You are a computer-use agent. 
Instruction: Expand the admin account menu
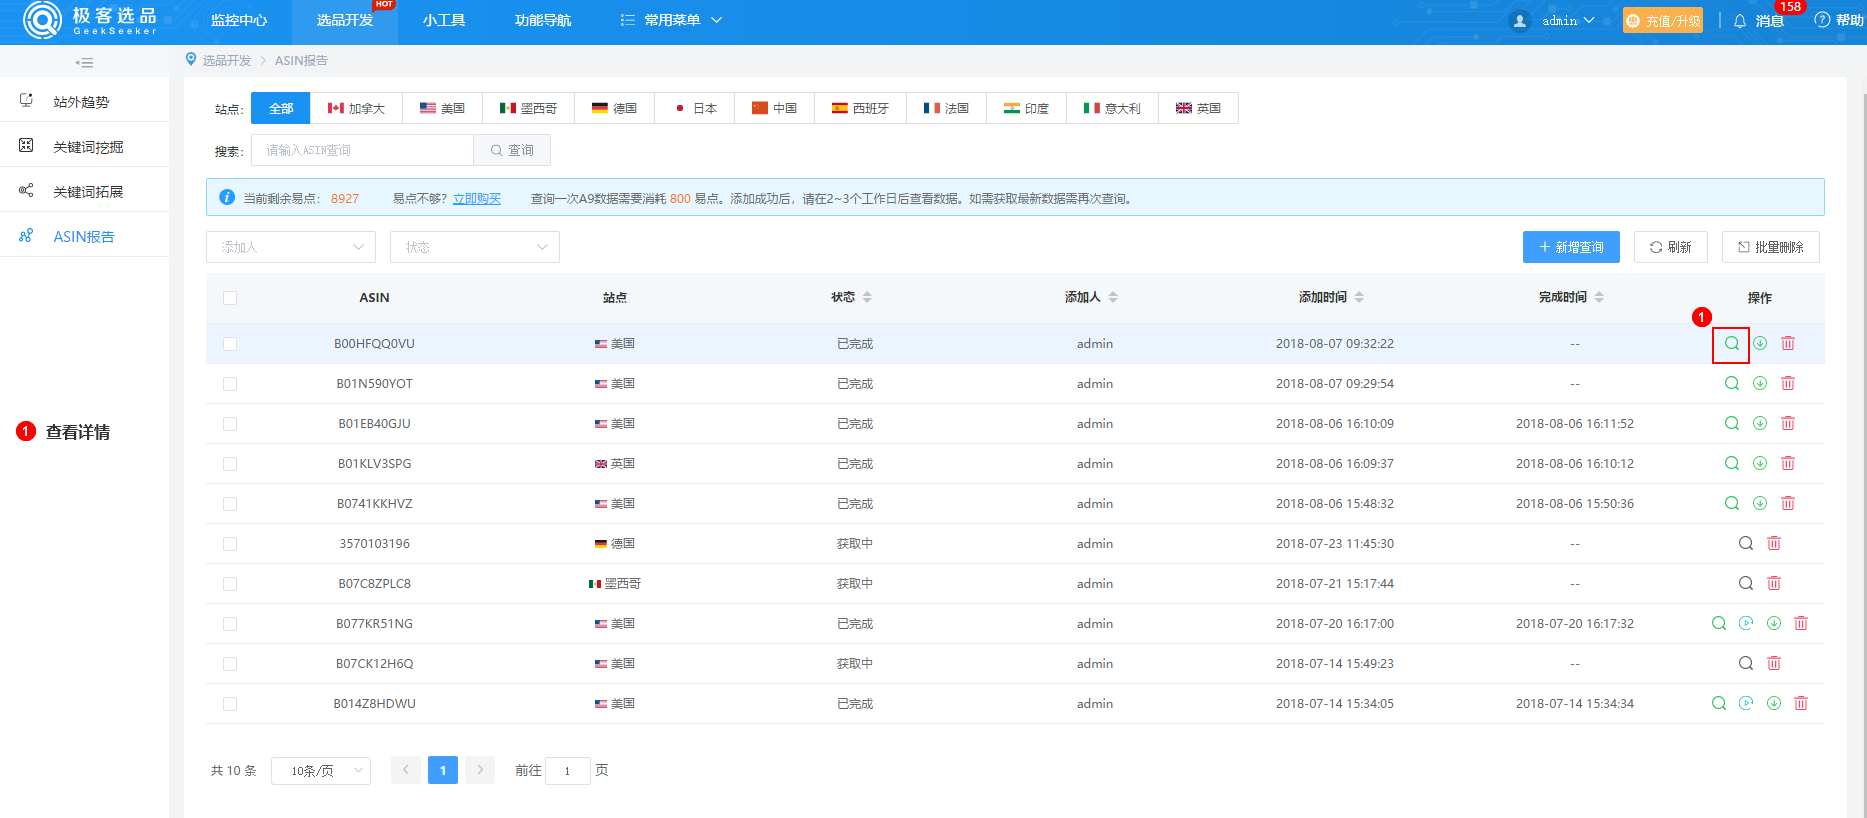pyautogui.click(x=1567, y=20)
